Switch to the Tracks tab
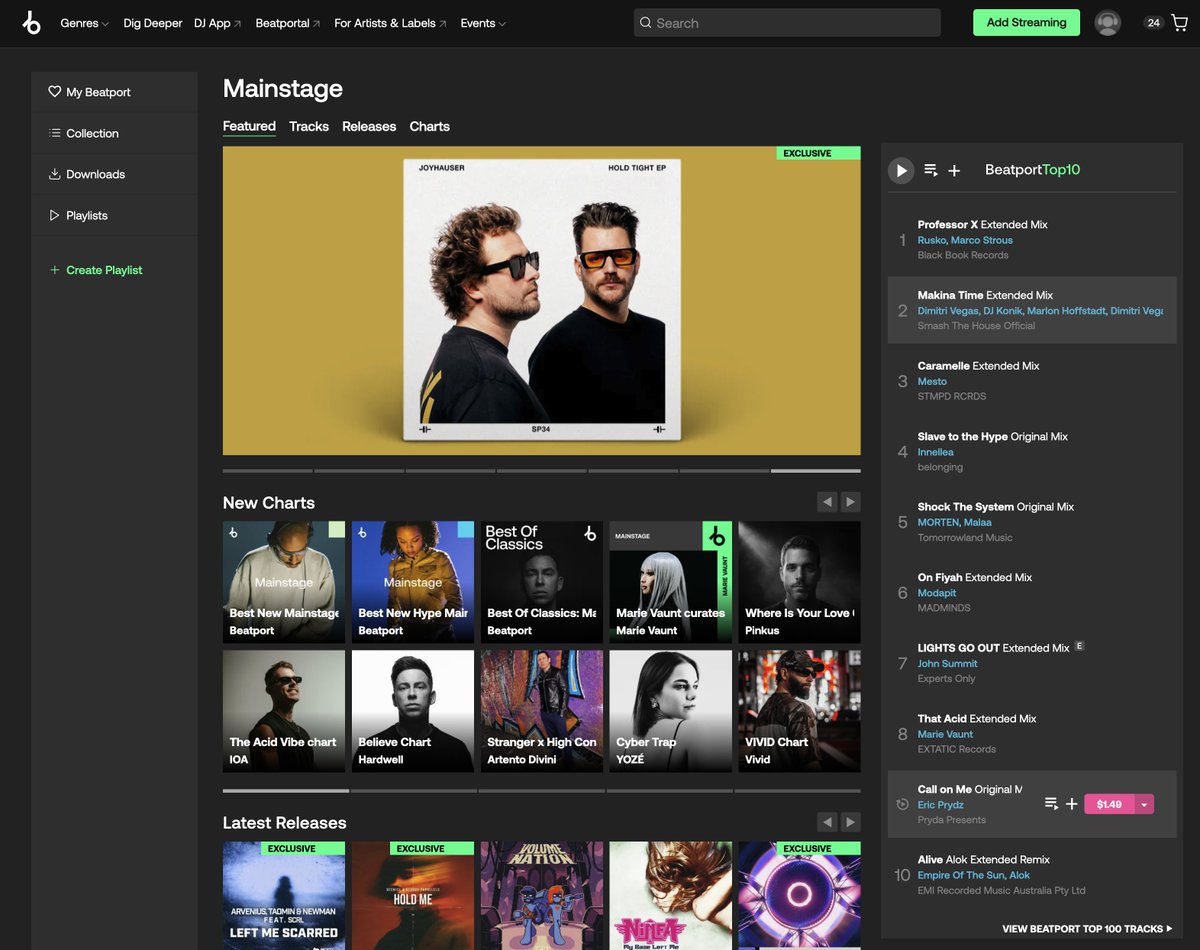Image resolution: width=1200 pixels, height=950 pixels. 309,126
